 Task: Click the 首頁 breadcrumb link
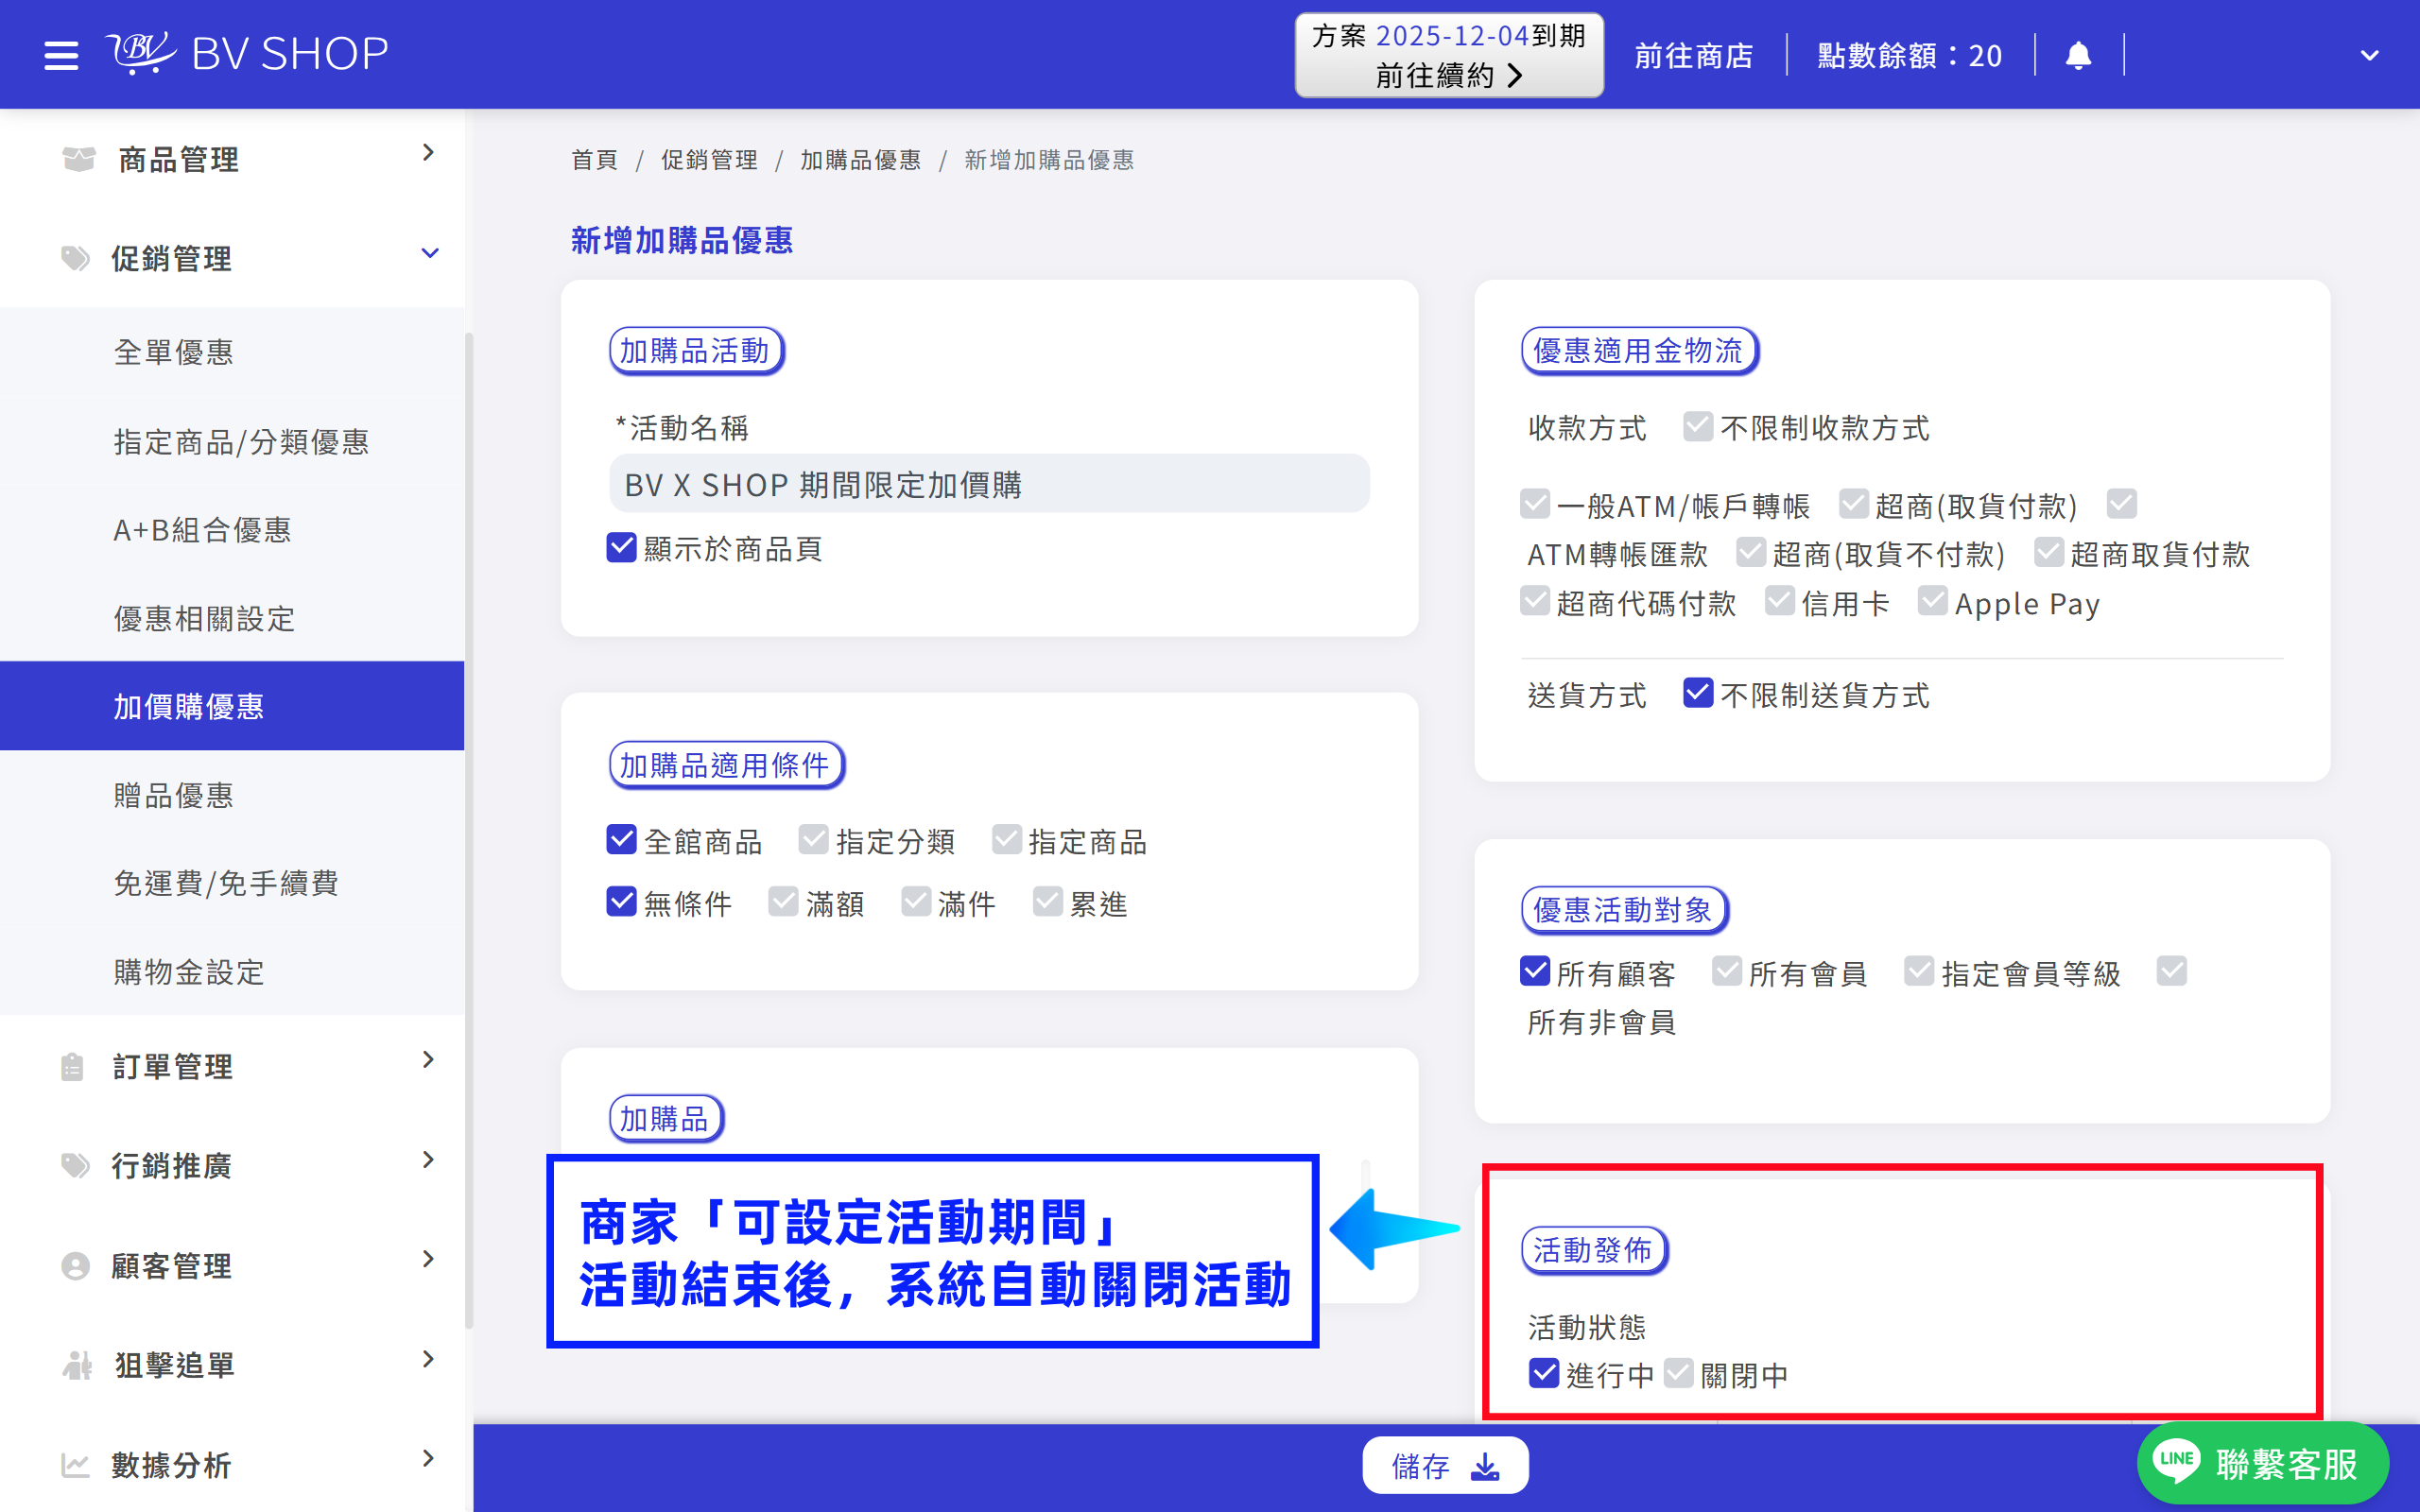click(594, 160)
